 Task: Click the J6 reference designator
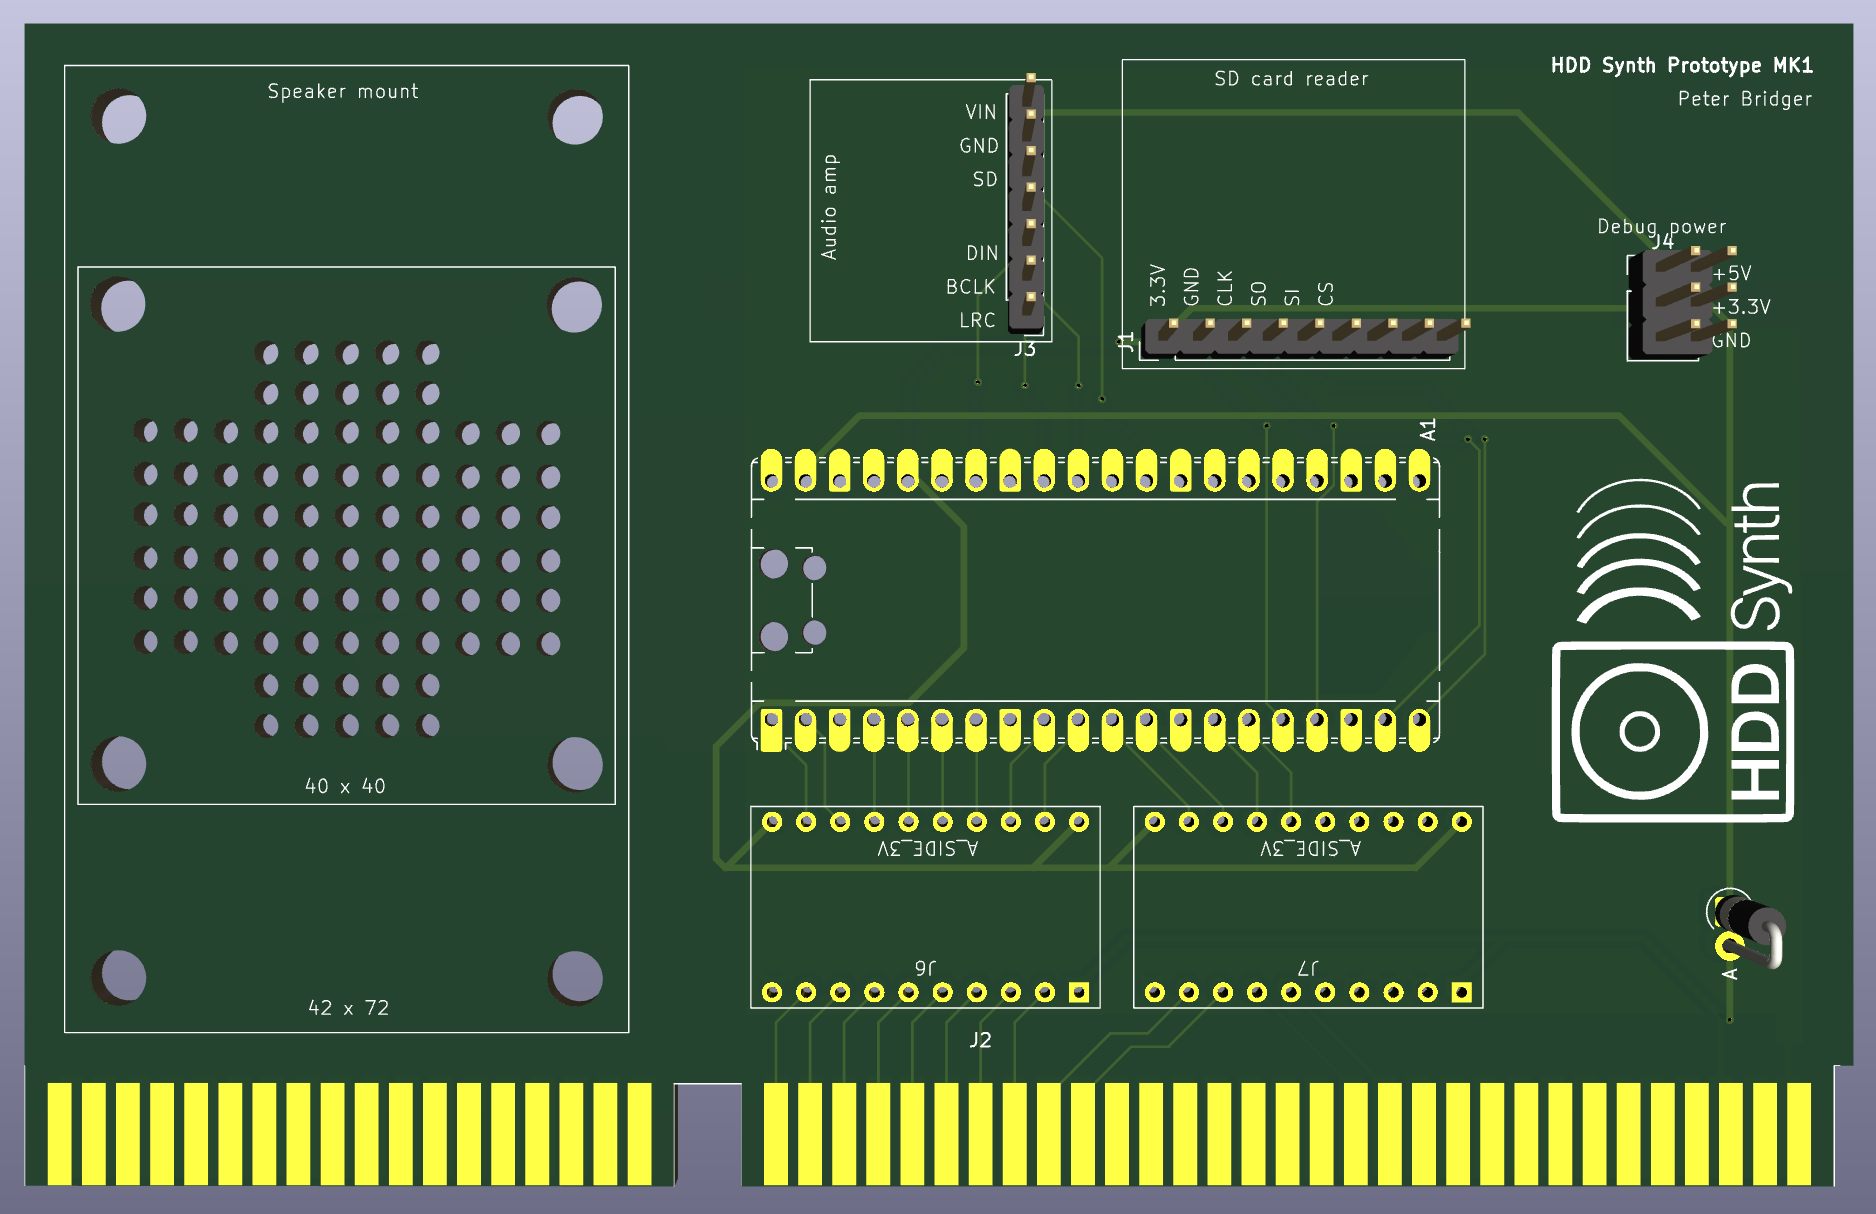point(925,967)
